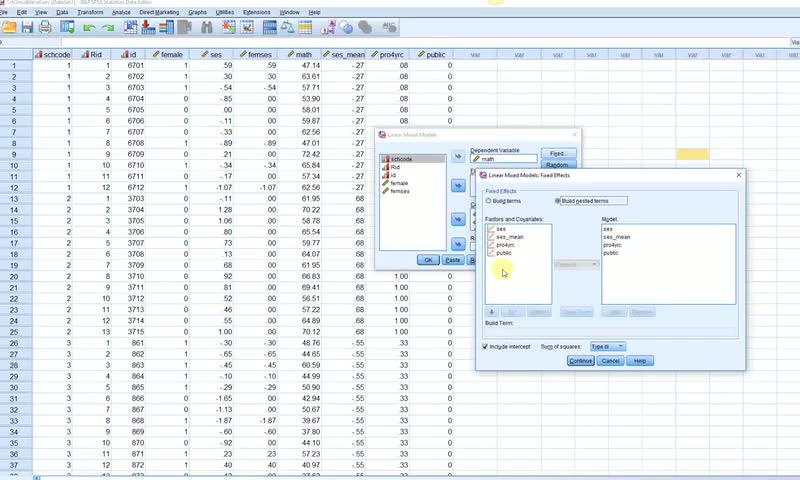Select schcode in the Linear Mixed Models variable list
This screenshot has height=480, width=800.
[x=413, y=159]
